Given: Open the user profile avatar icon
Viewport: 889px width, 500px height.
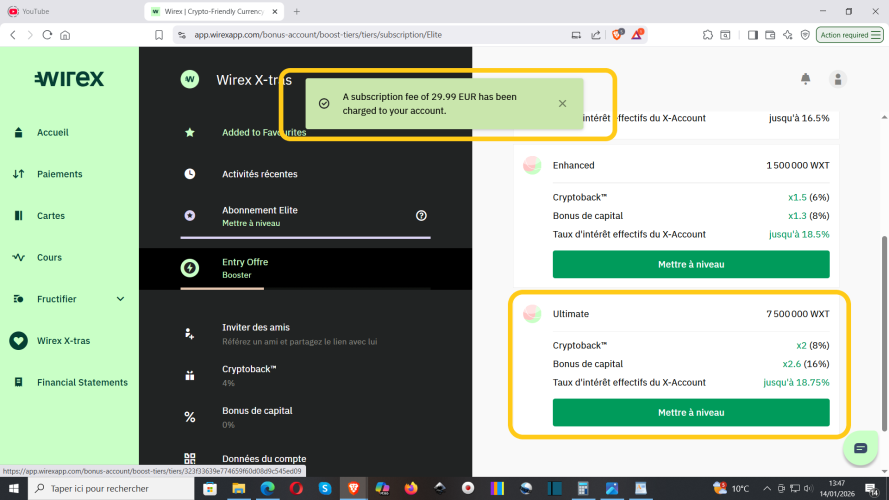Looking at the screenshot, I should (838, 79).
